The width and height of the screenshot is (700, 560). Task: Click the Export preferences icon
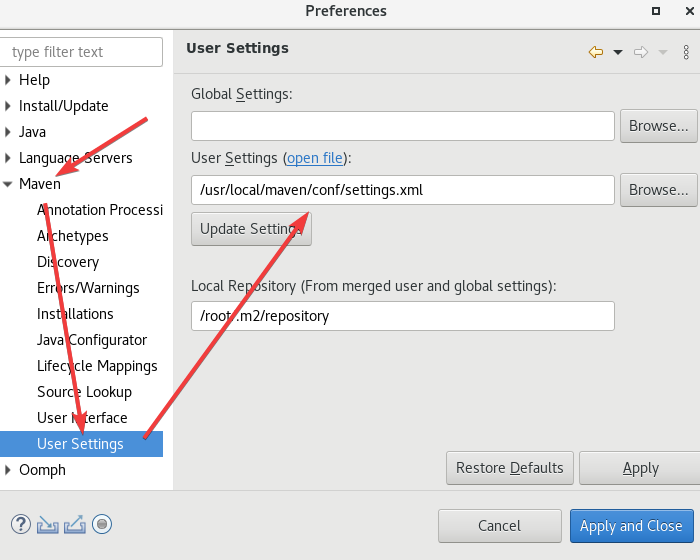coord(75,525)
